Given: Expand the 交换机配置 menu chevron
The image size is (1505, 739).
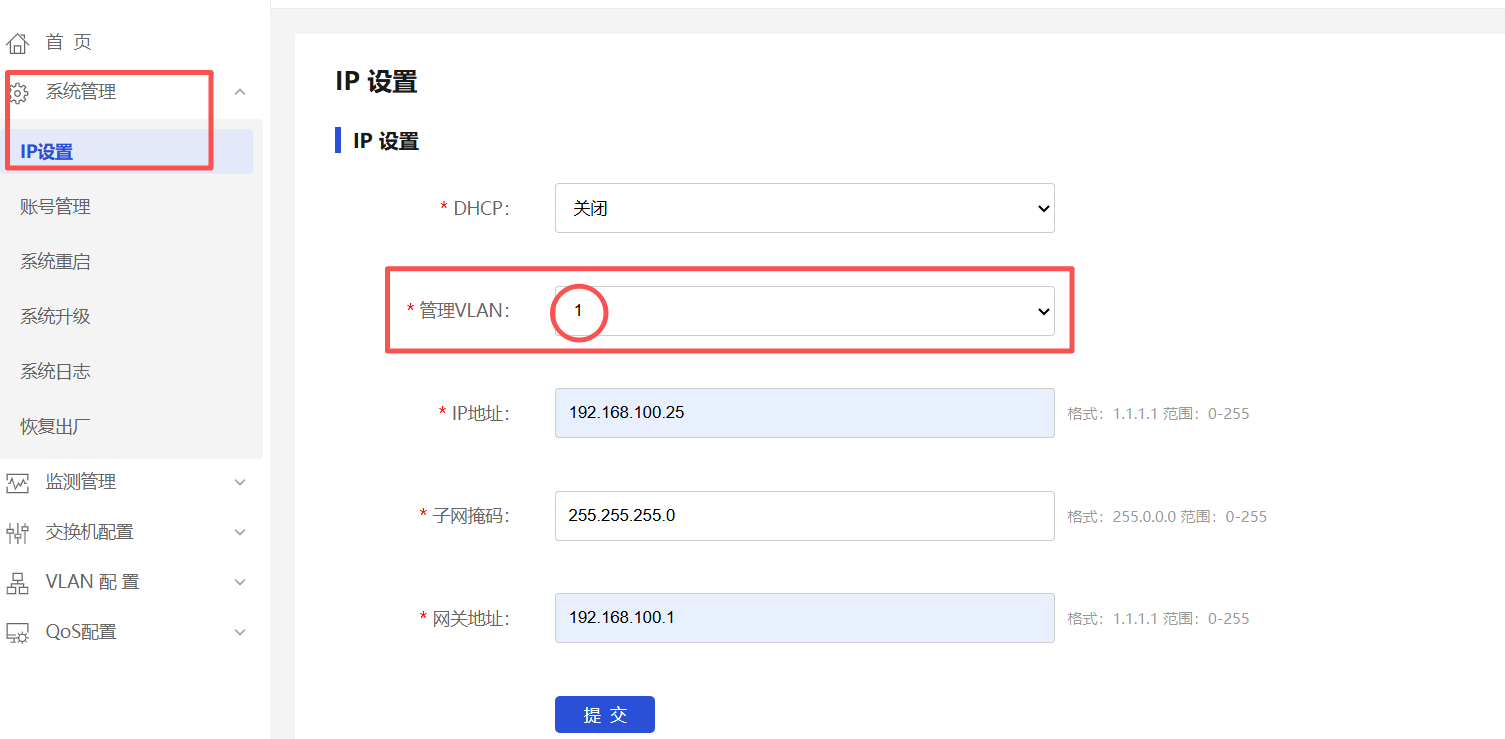Looking at the screenshot, I should tap(240, 532).
